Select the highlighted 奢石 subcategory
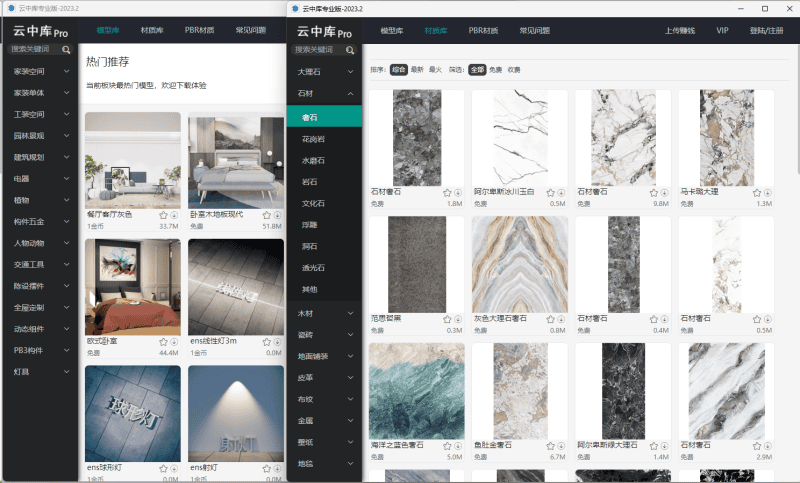This screenshot has height=483, width=800. tap(324, 116)
